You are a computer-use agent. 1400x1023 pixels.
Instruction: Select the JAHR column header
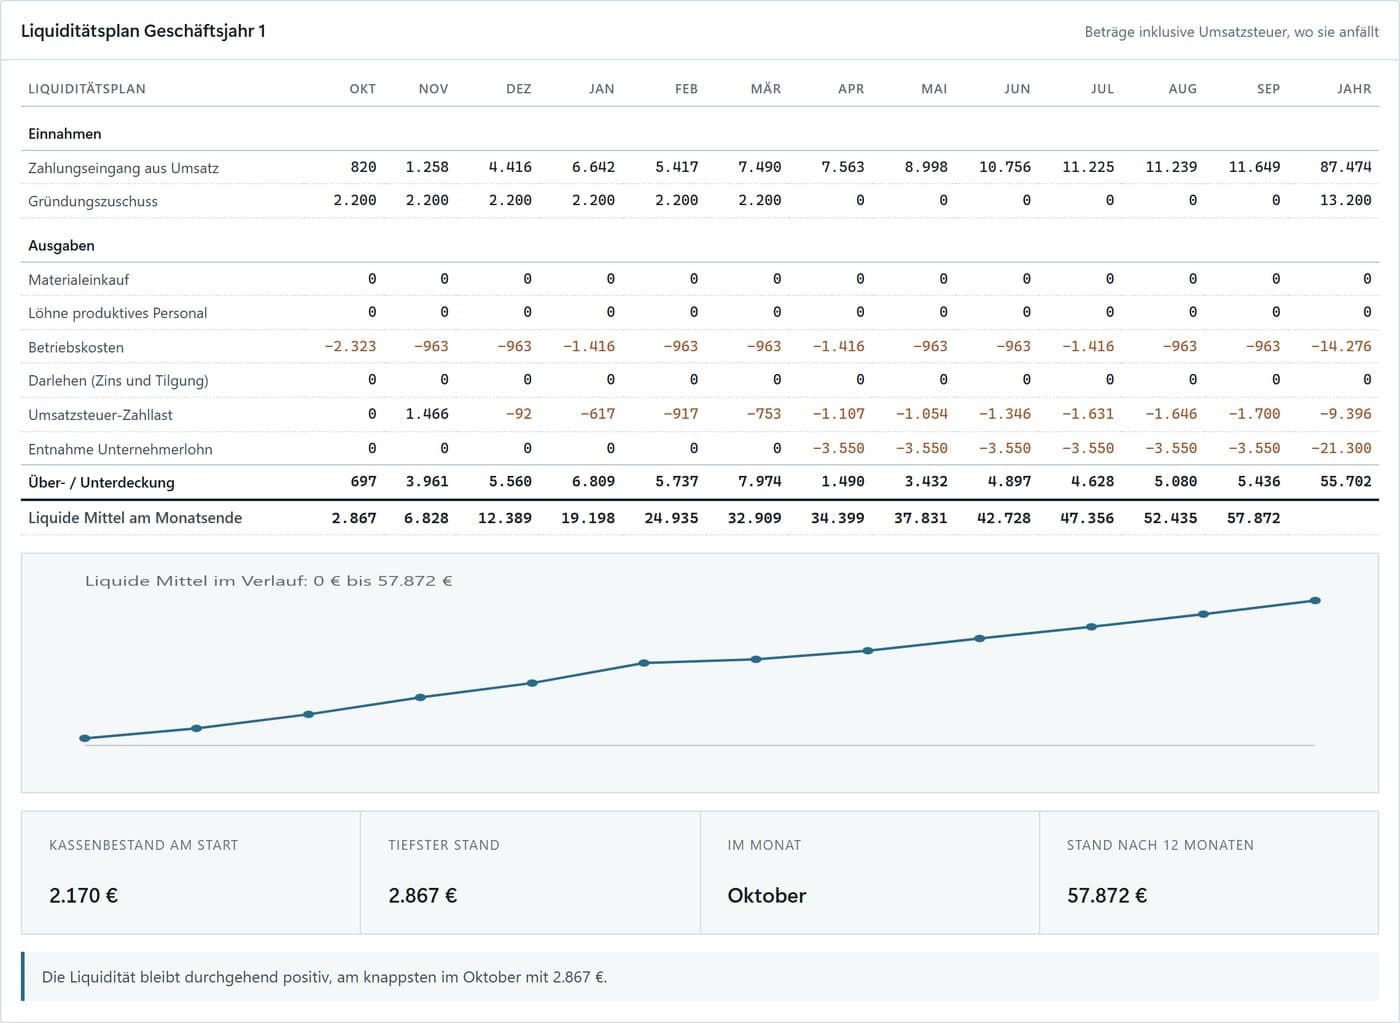click(x=1354, y=89)
